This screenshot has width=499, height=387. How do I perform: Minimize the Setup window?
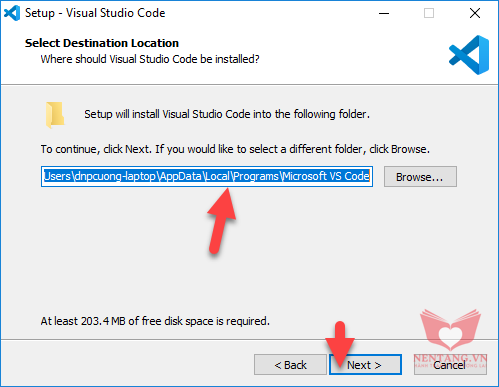tap(384, 13)
